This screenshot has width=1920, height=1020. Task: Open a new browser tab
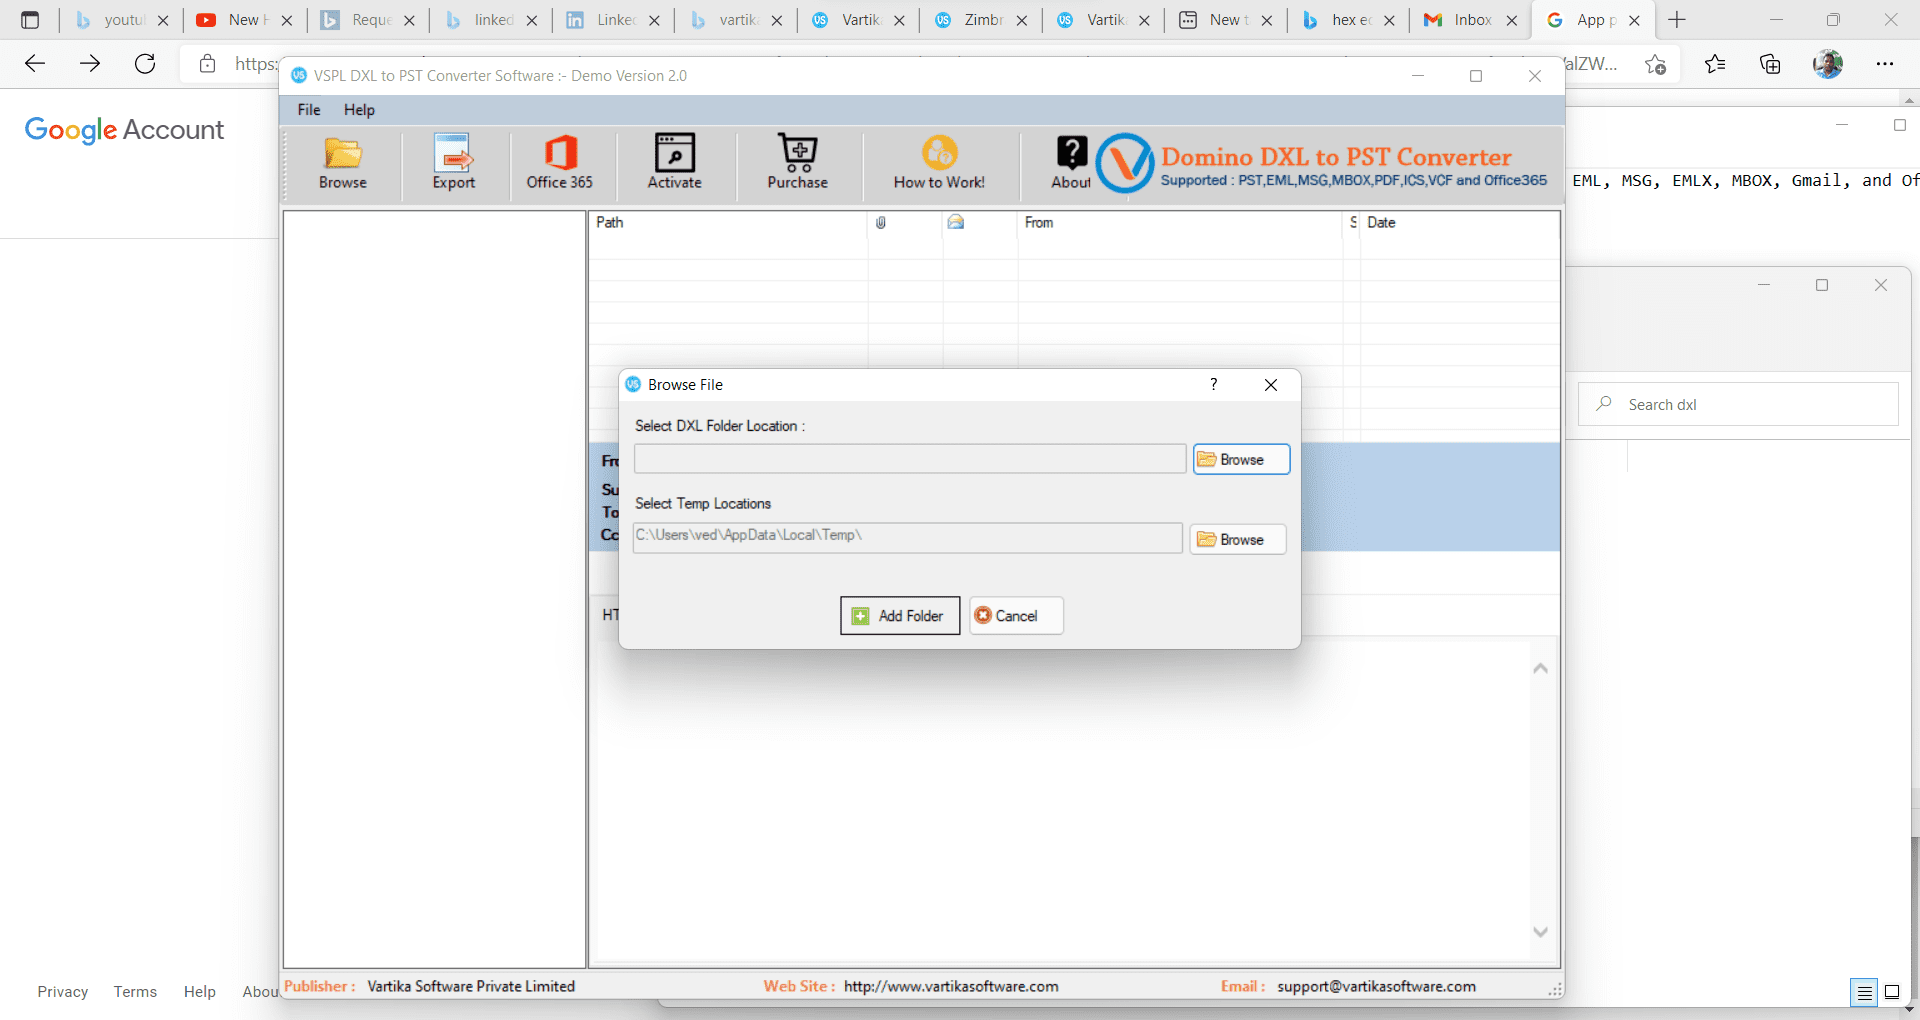pos(1677,20)
